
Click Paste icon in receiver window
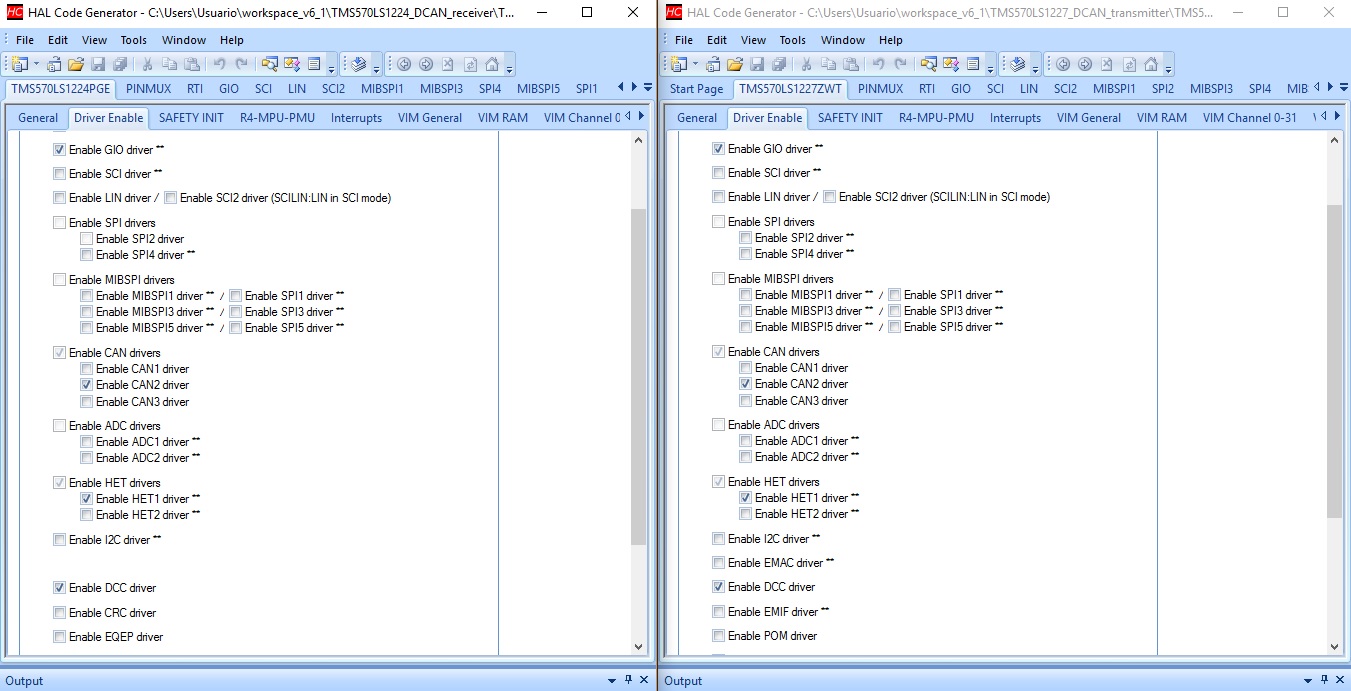(192, 64)
